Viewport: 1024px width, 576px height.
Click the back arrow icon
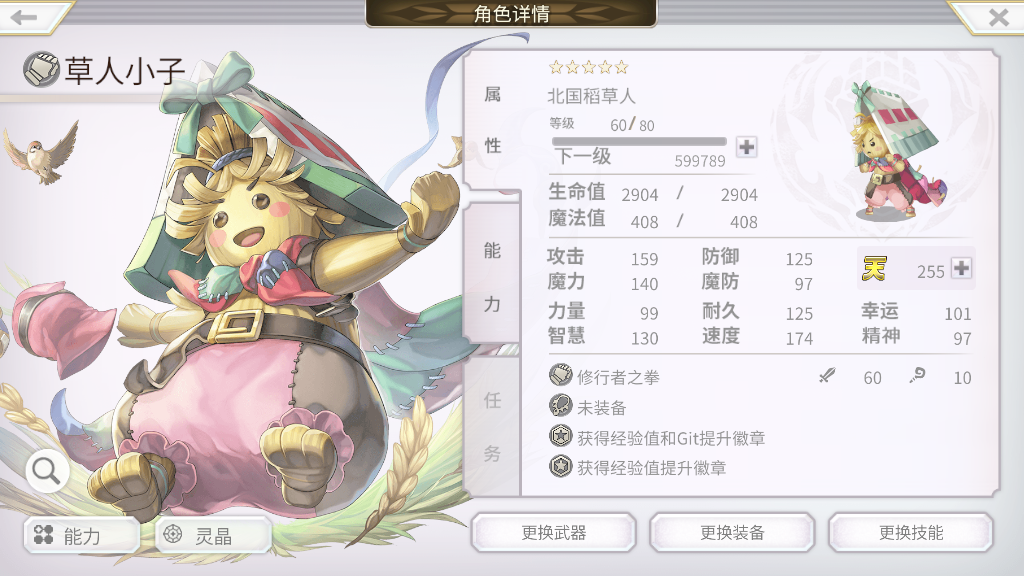point(25,18)
